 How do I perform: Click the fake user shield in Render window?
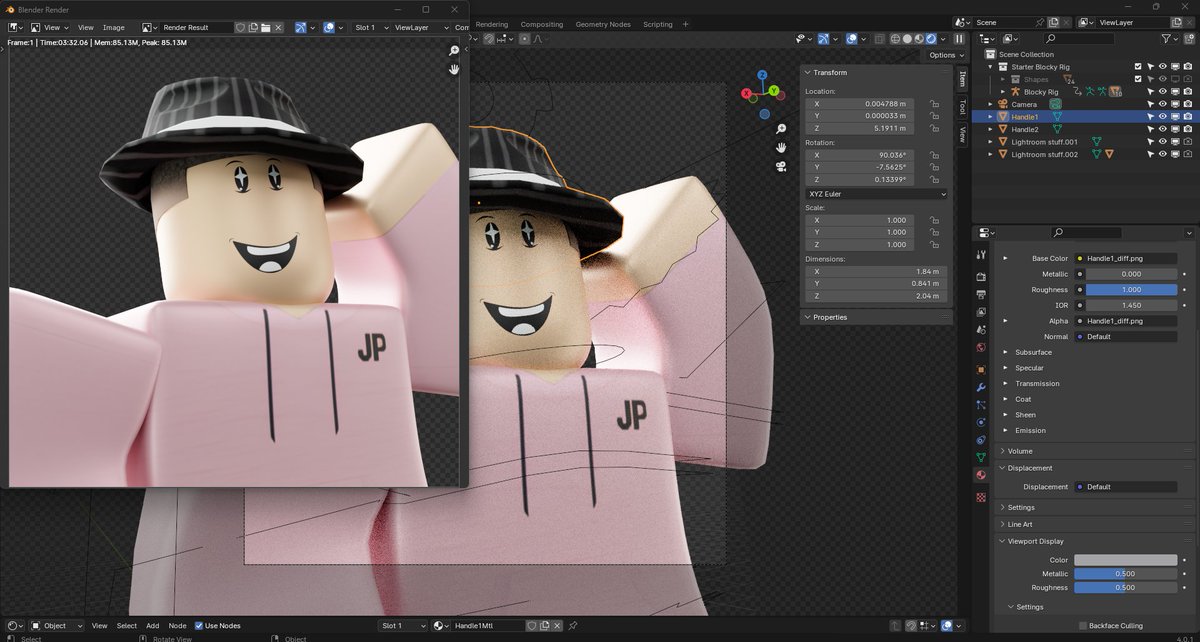pyautogui.click(x=240, y=28)
